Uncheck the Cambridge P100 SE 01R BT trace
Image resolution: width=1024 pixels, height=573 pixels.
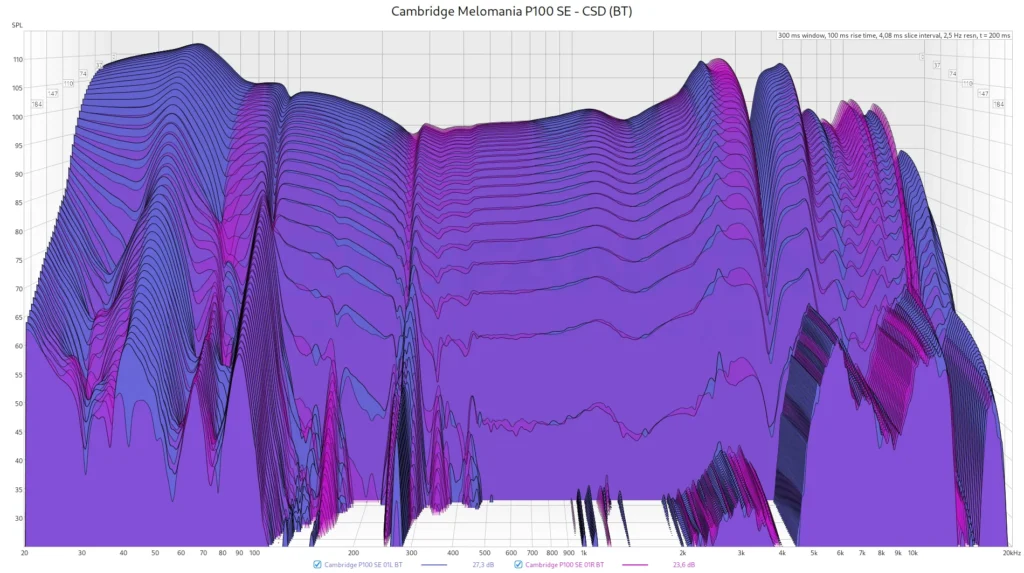coord(519,565)
